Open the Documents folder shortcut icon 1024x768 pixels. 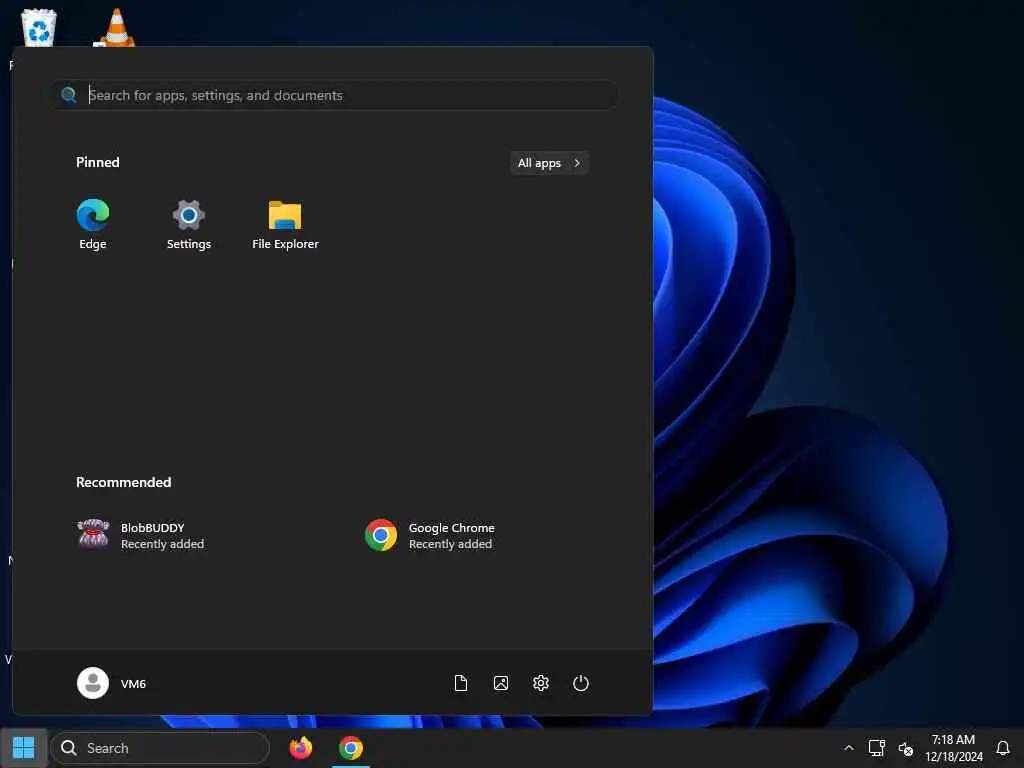click(461, 683)
